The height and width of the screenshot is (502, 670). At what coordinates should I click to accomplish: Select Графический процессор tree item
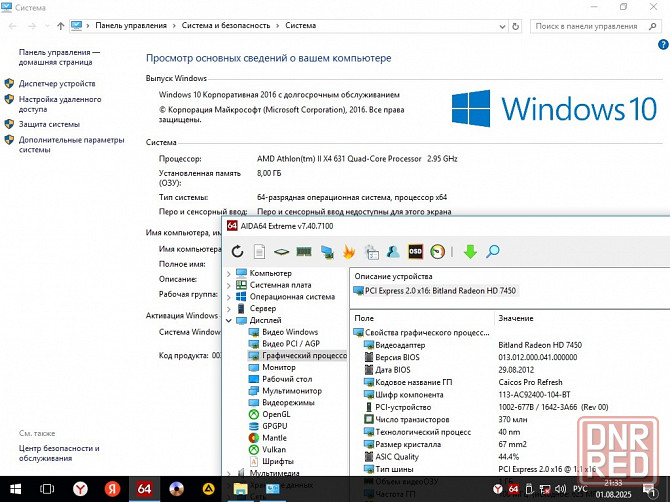click(304, 355)
